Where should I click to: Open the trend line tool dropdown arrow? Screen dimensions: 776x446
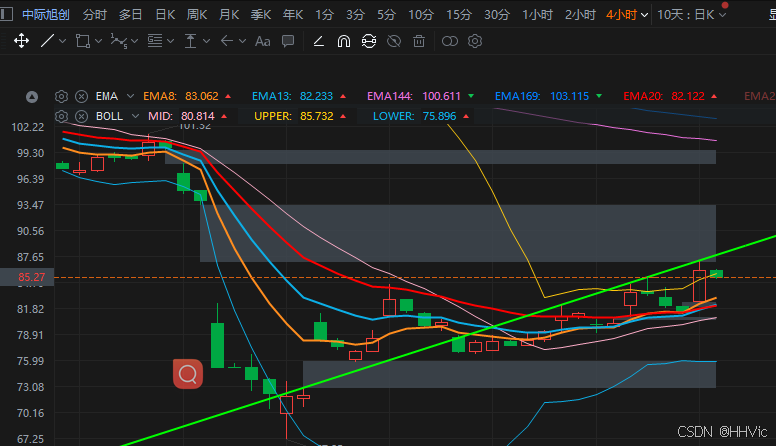pos(62,42)
